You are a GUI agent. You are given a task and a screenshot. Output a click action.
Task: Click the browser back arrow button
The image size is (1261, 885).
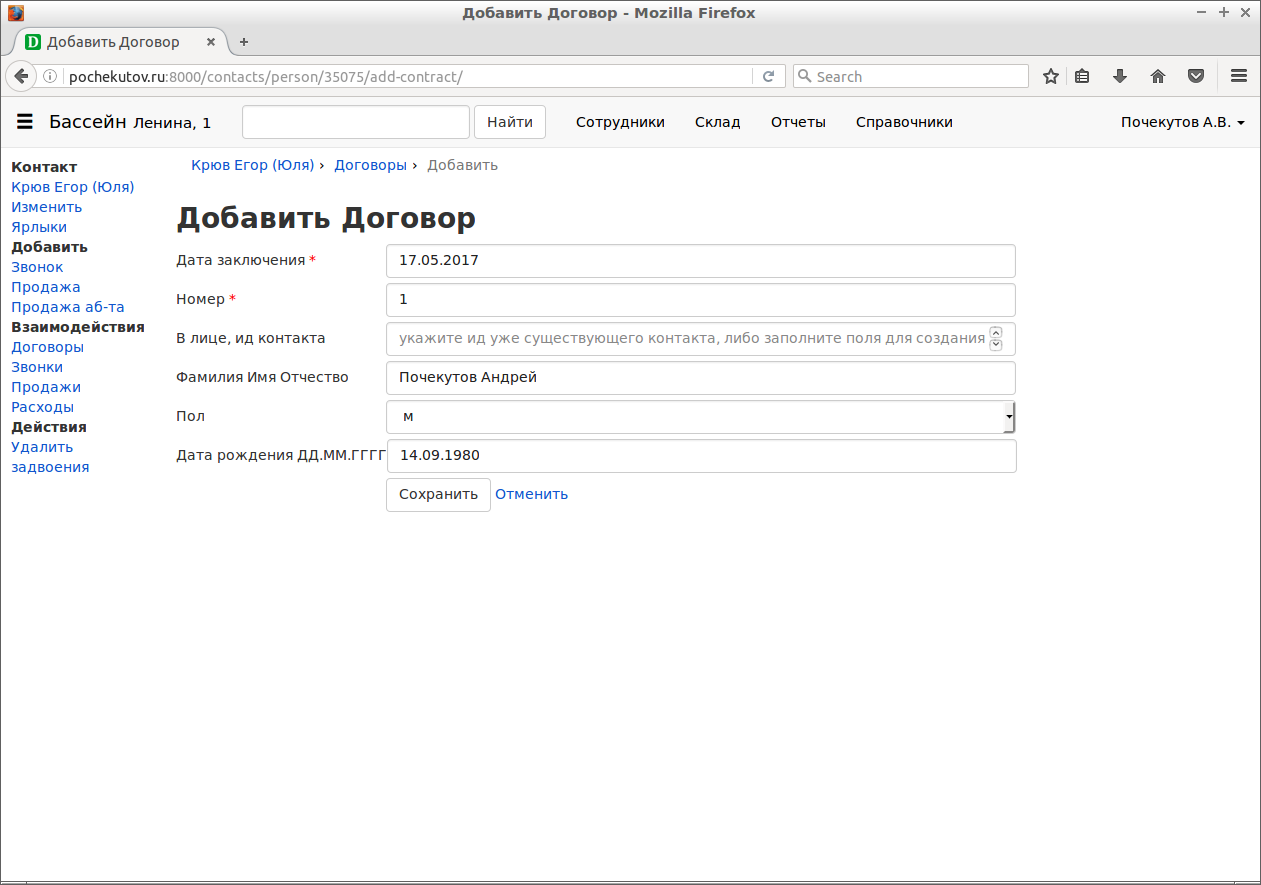(x=21, y=76)
